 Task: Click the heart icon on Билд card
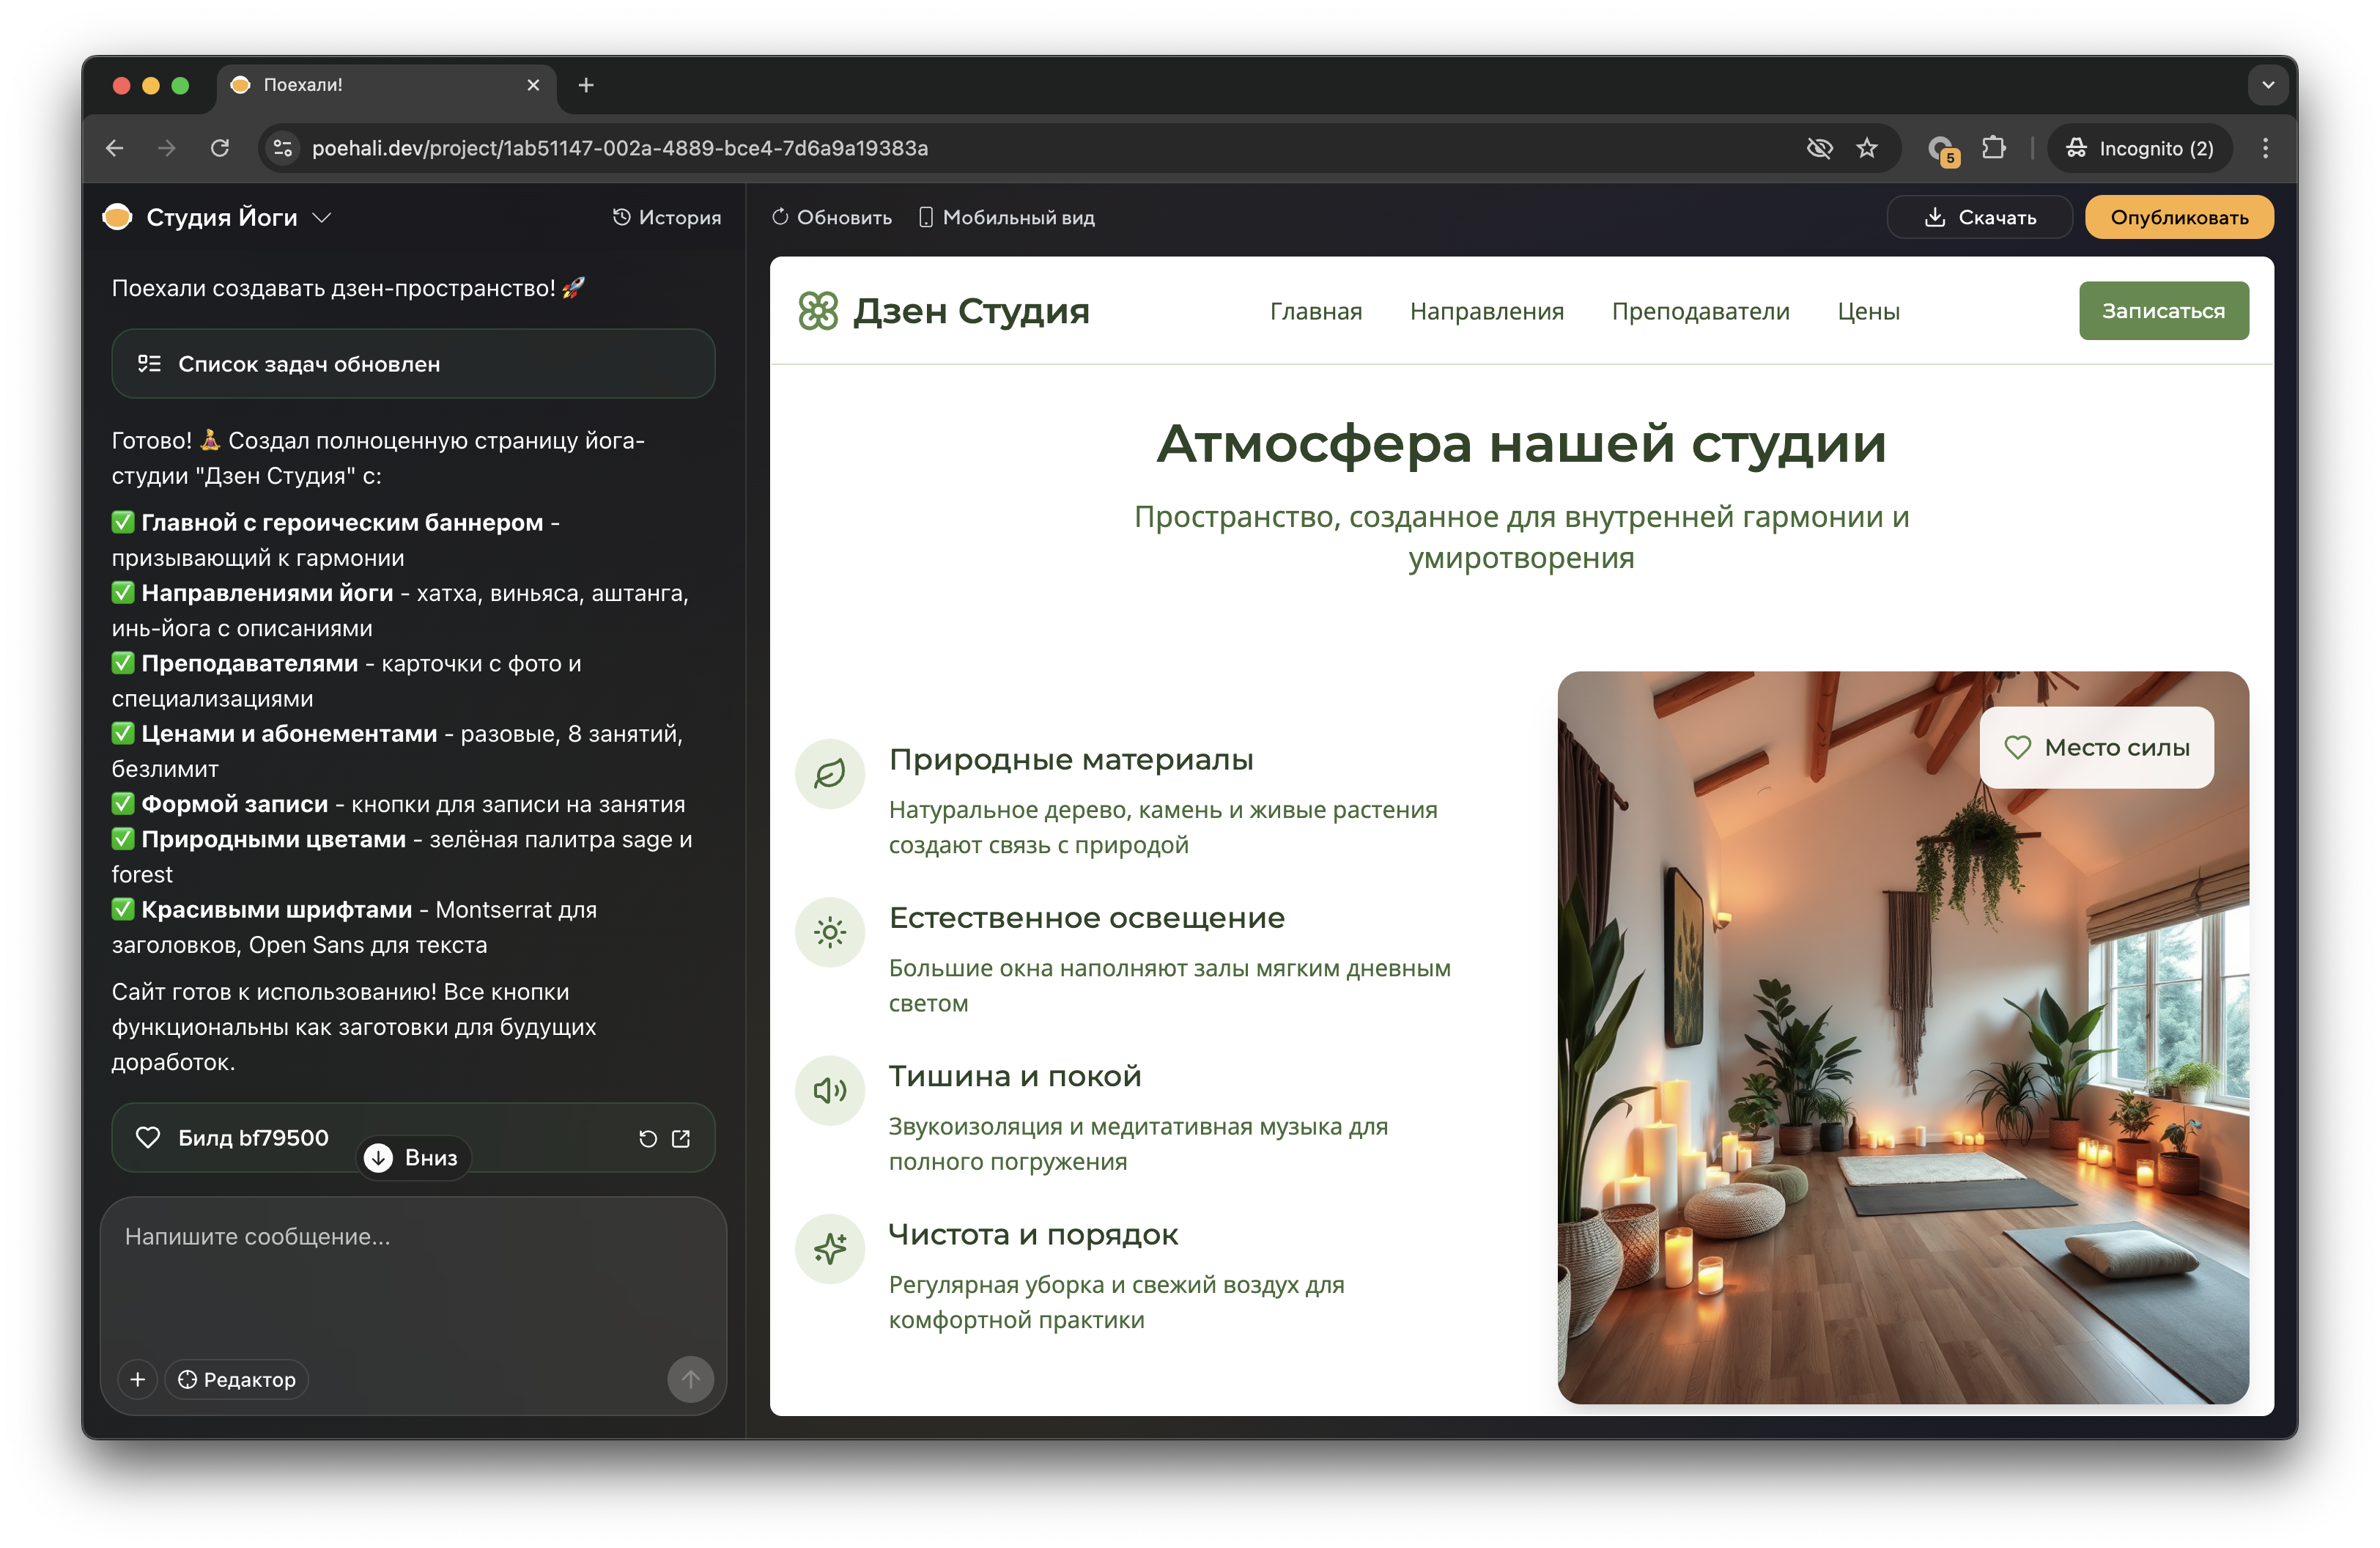point(148,1138)
